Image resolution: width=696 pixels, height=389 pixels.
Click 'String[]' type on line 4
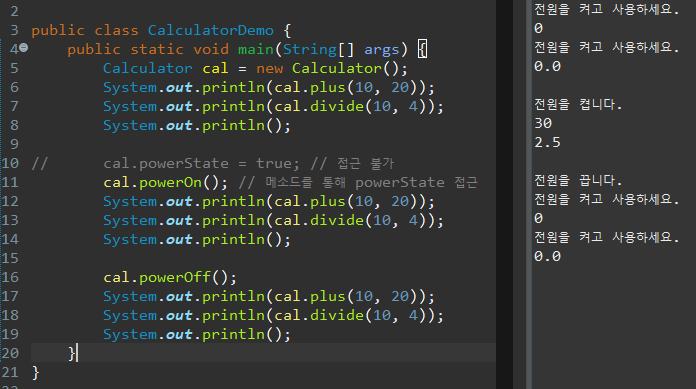[318, 49]
